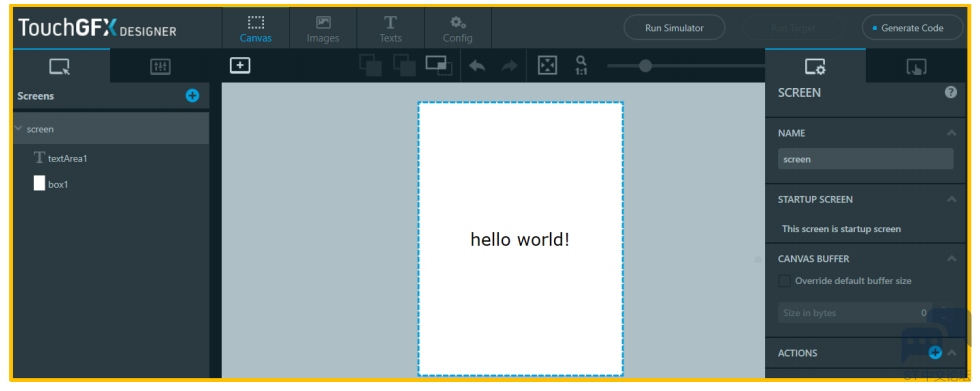Reset zoom with the 1:1 icon
The height and width of the screenshot is (391, 980).
pyautogui.click(x=581, y=66)
